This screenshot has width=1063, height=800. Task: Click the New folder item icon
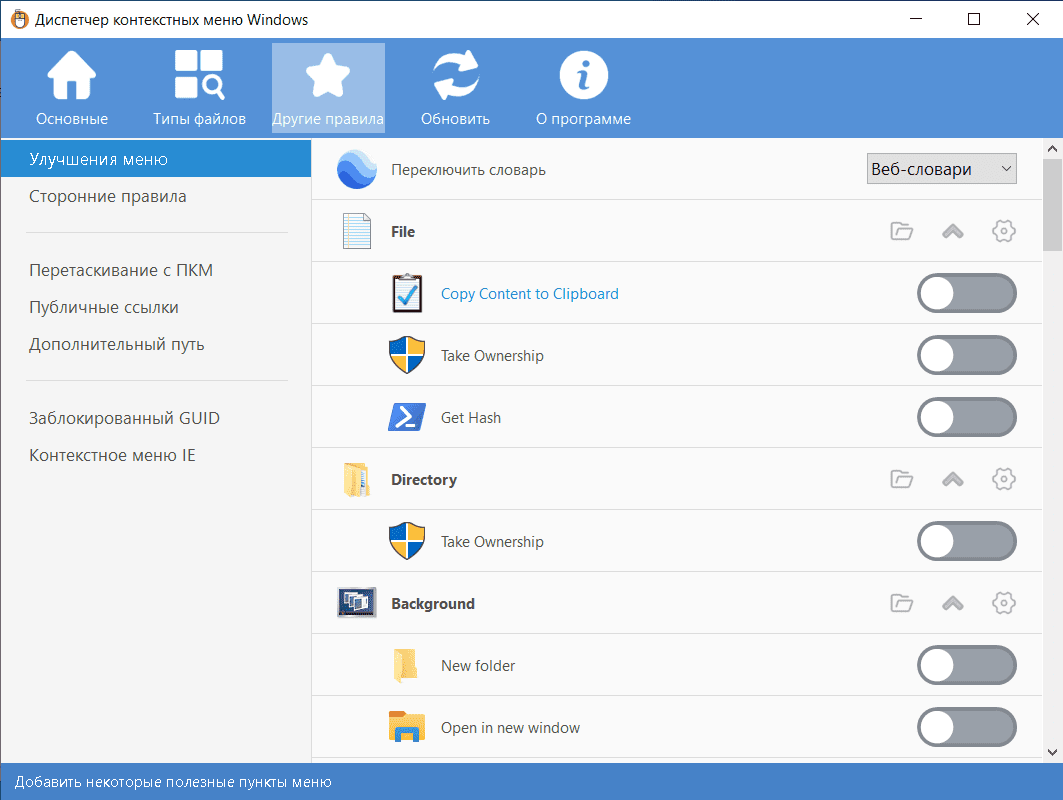[x=405, y=665]
